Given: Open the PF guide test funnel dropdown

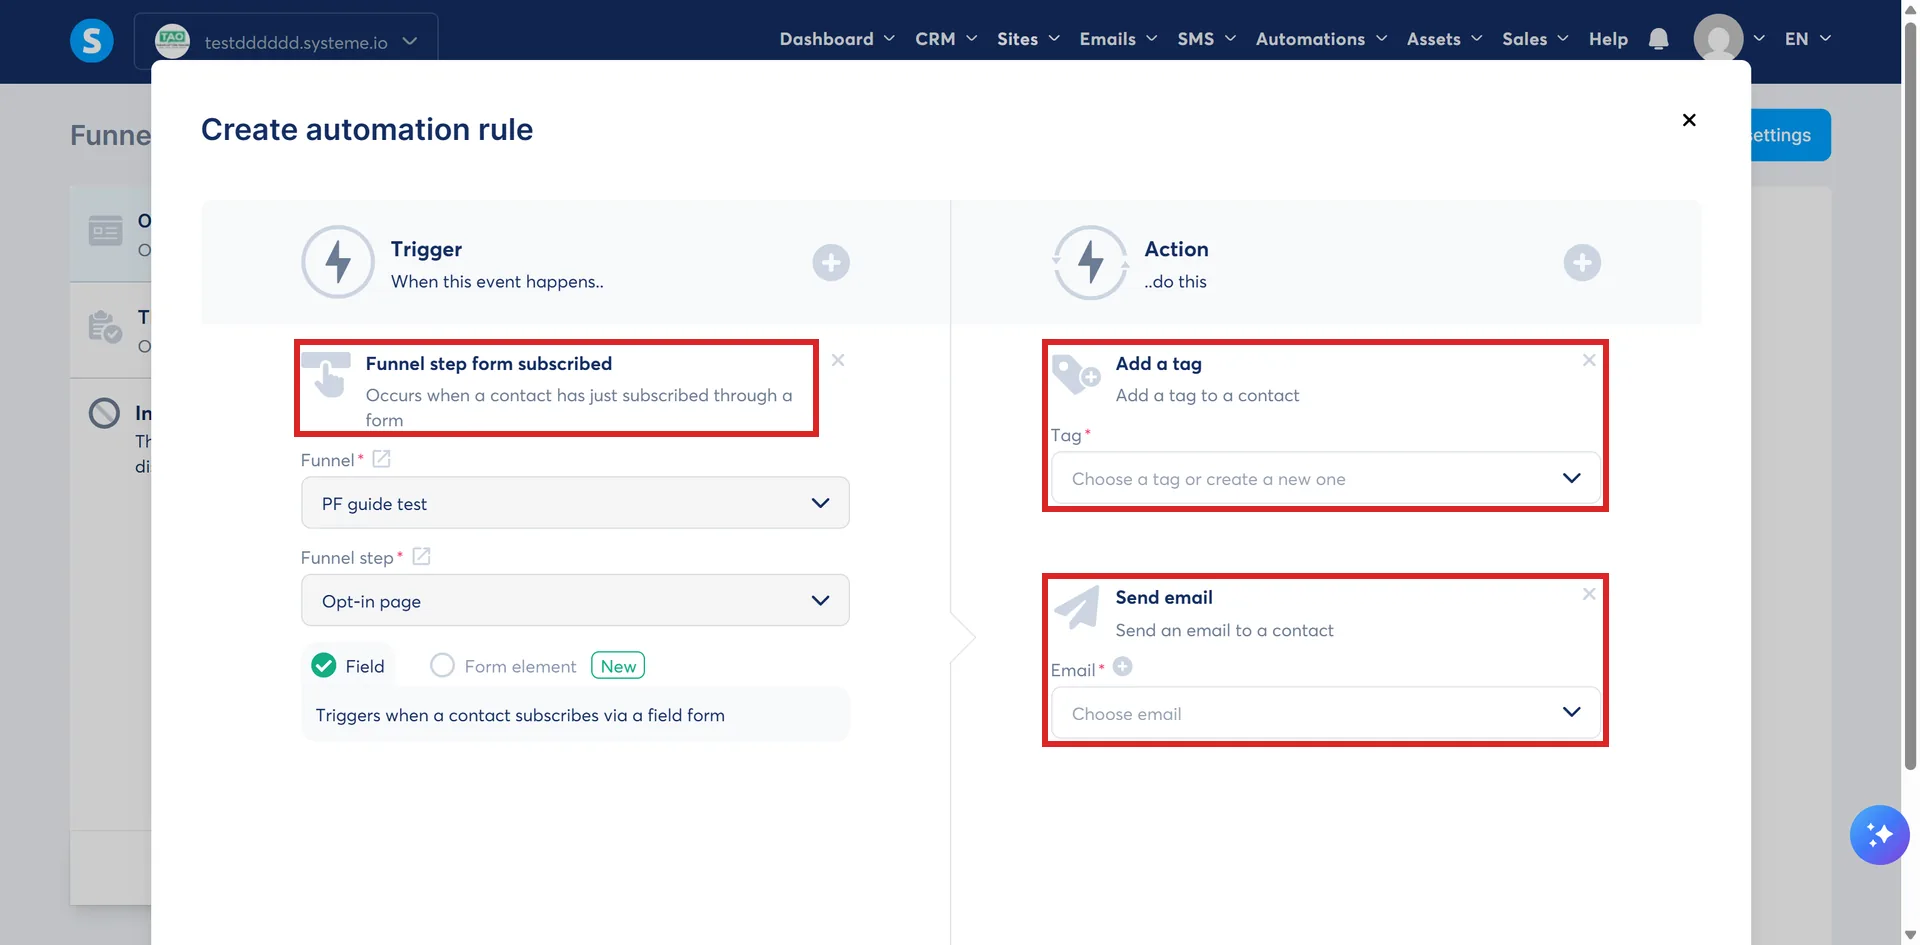Looking at the screenshot, I should (x=575, y=503).
